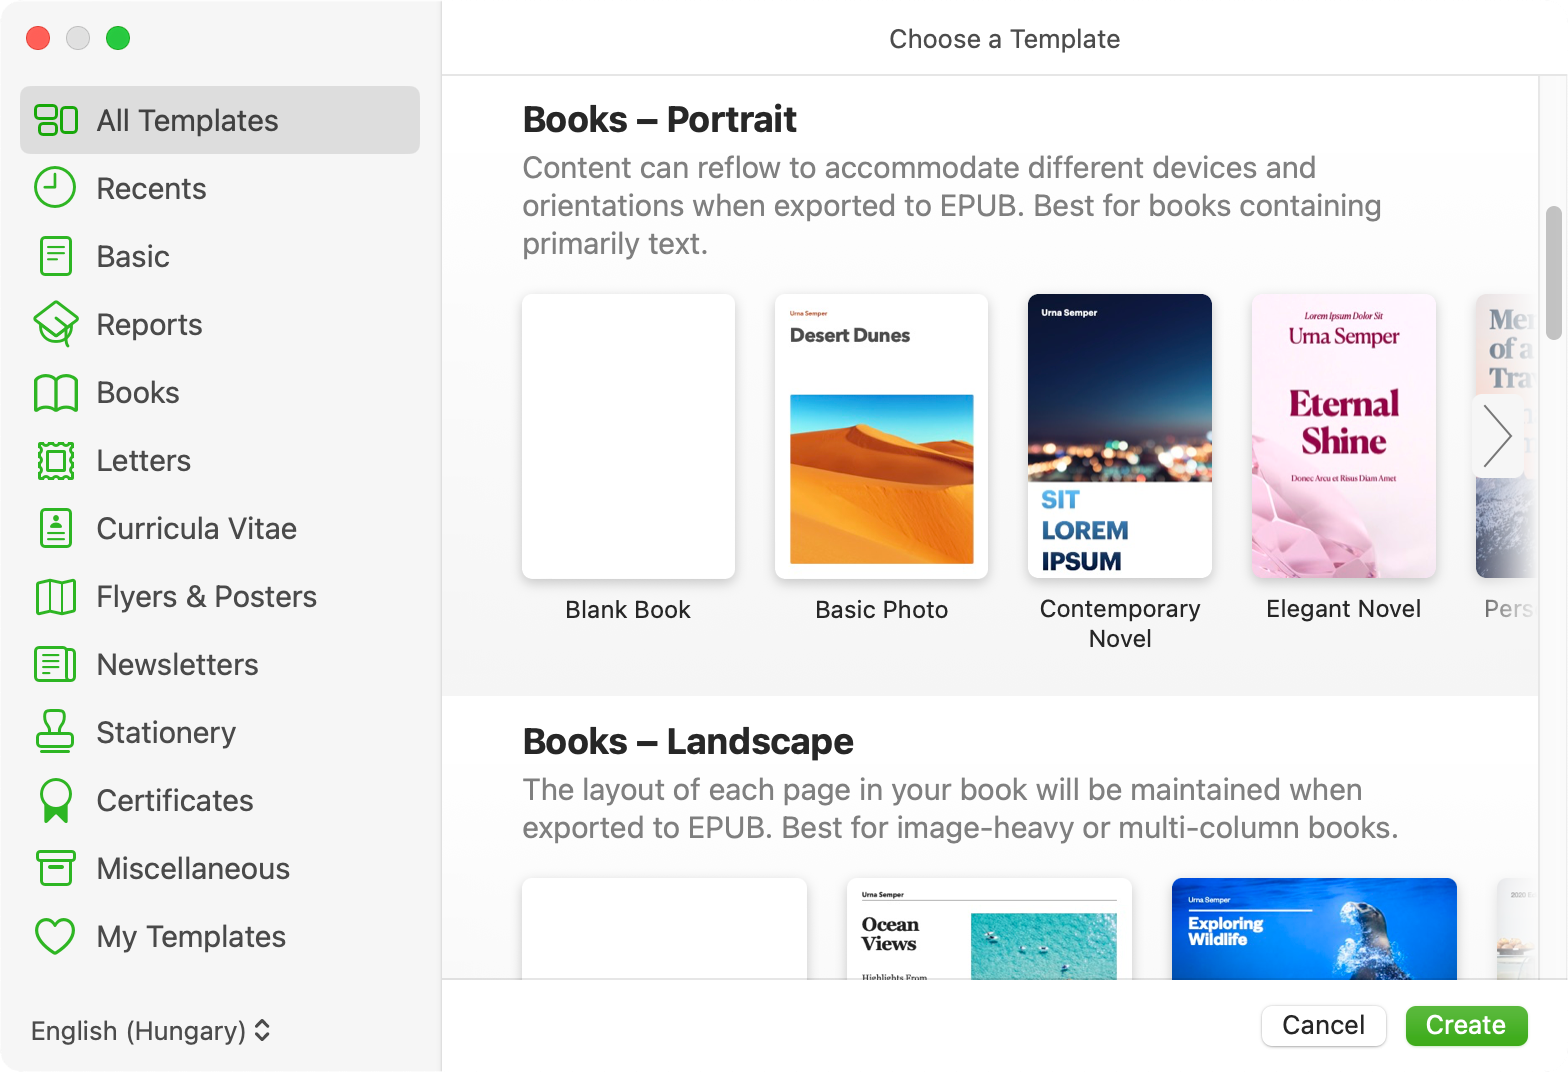Click the Stationery rubber stamp icon
The width and height of the screenshot is (1568, 1072).
coord(55,731)
